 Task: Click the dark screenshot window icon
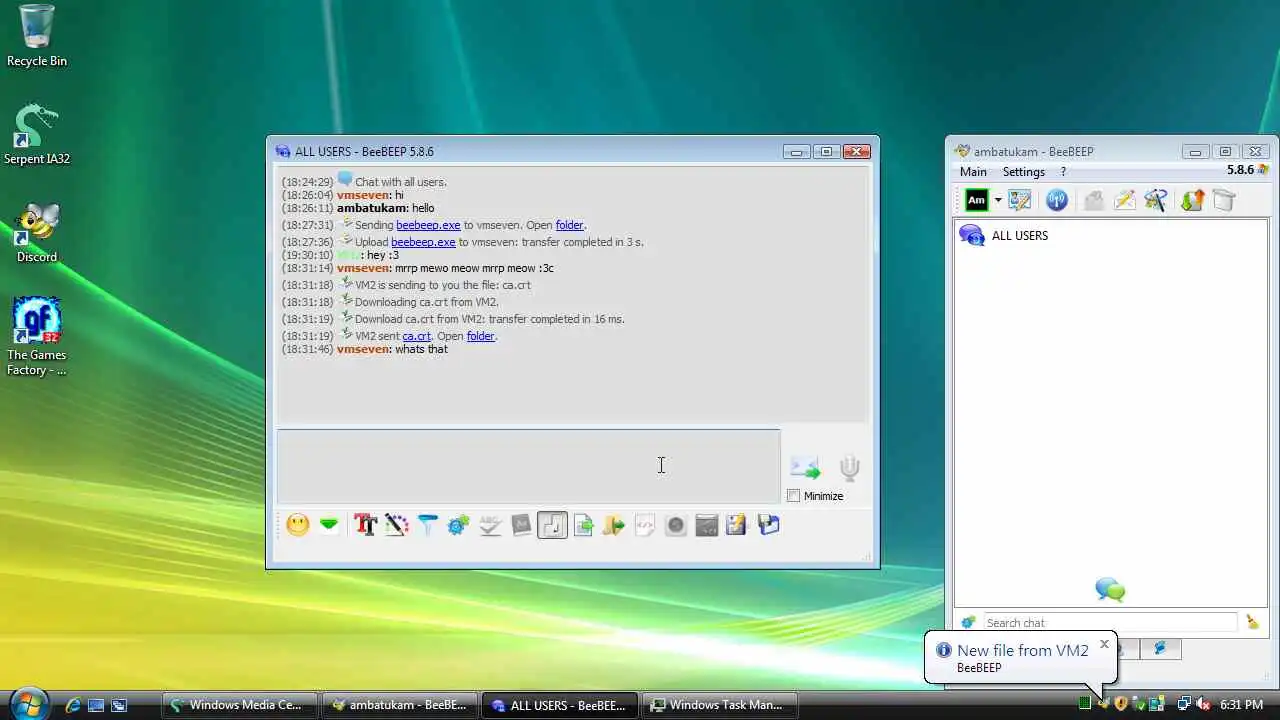[x=707, y=525]
